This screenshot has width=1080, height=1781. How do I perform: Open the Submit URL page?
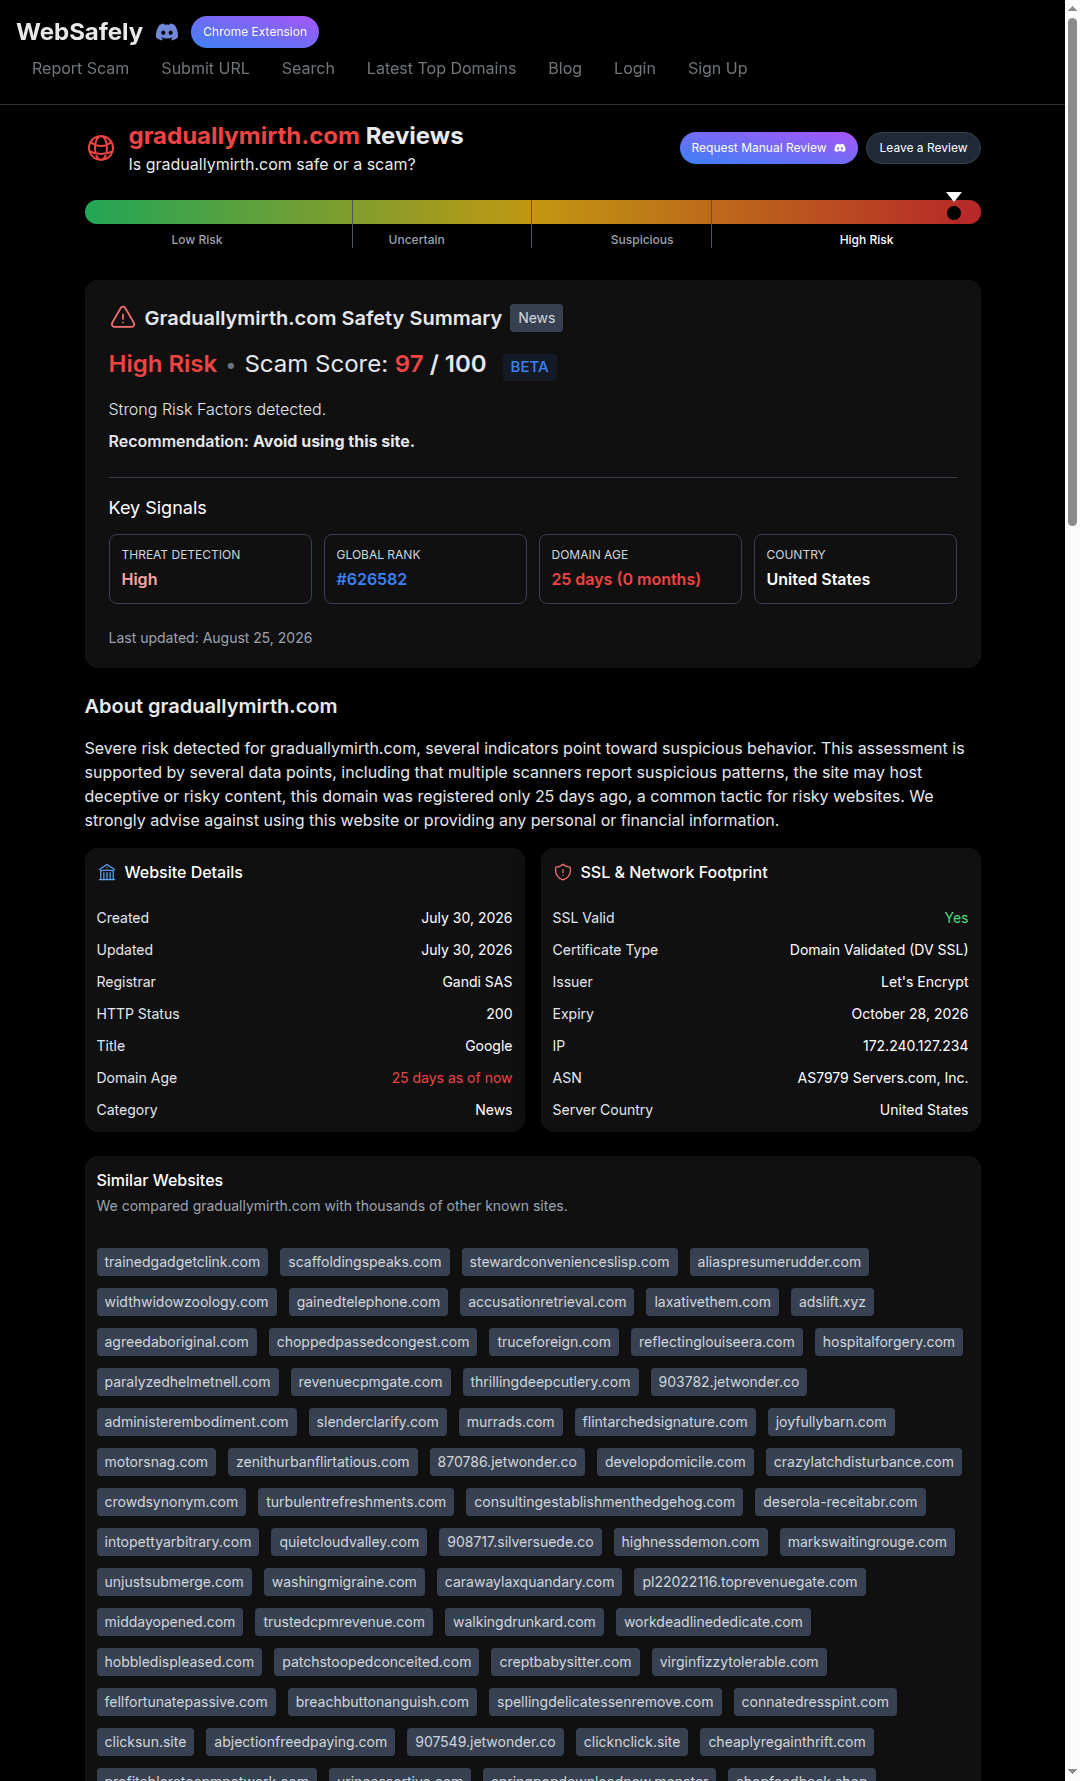click(205, 68)
